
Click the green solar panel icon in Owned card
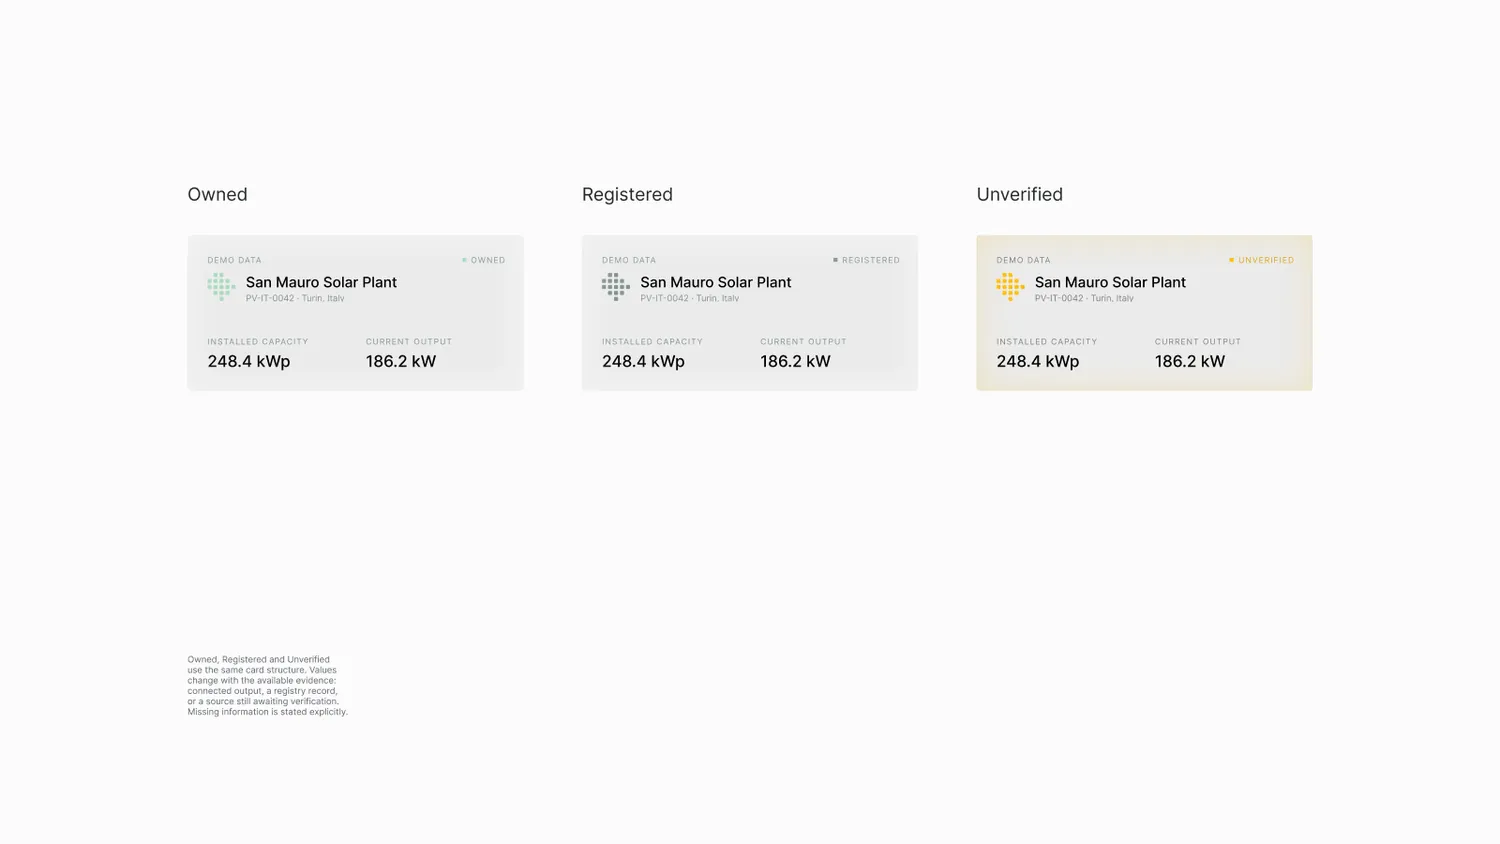coord(221,287)
